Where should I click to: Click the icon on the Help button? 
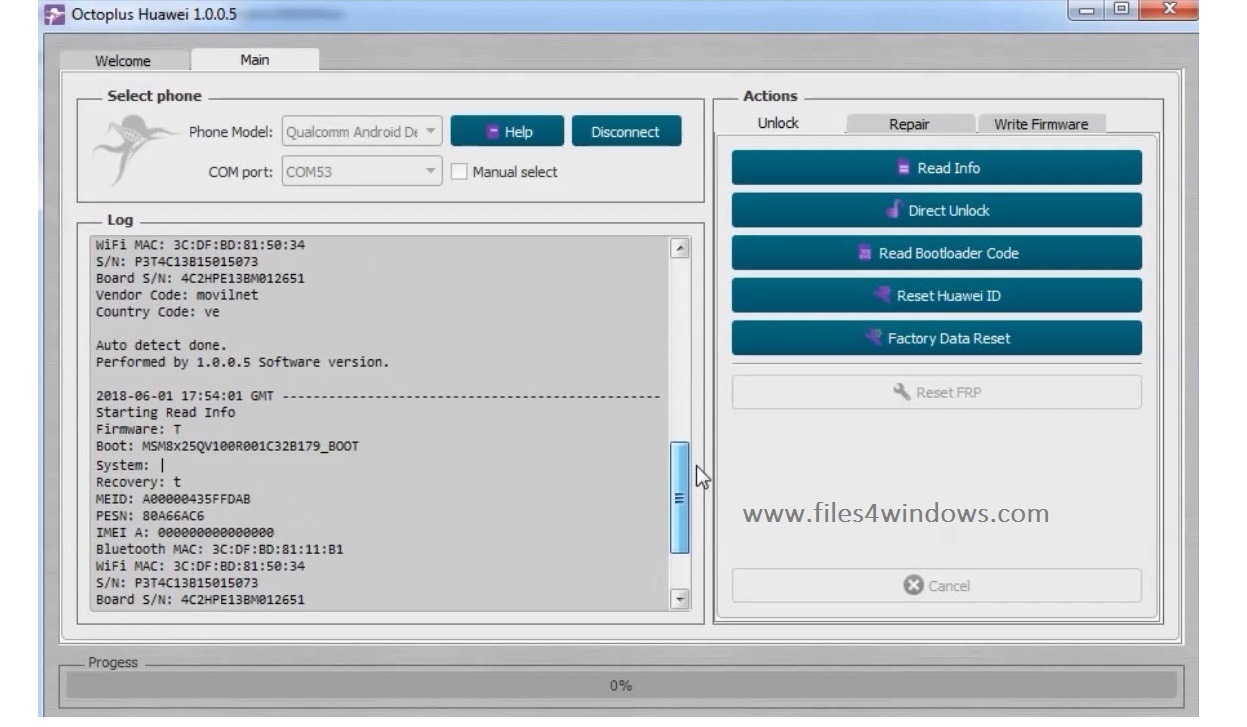click(492, 132)
